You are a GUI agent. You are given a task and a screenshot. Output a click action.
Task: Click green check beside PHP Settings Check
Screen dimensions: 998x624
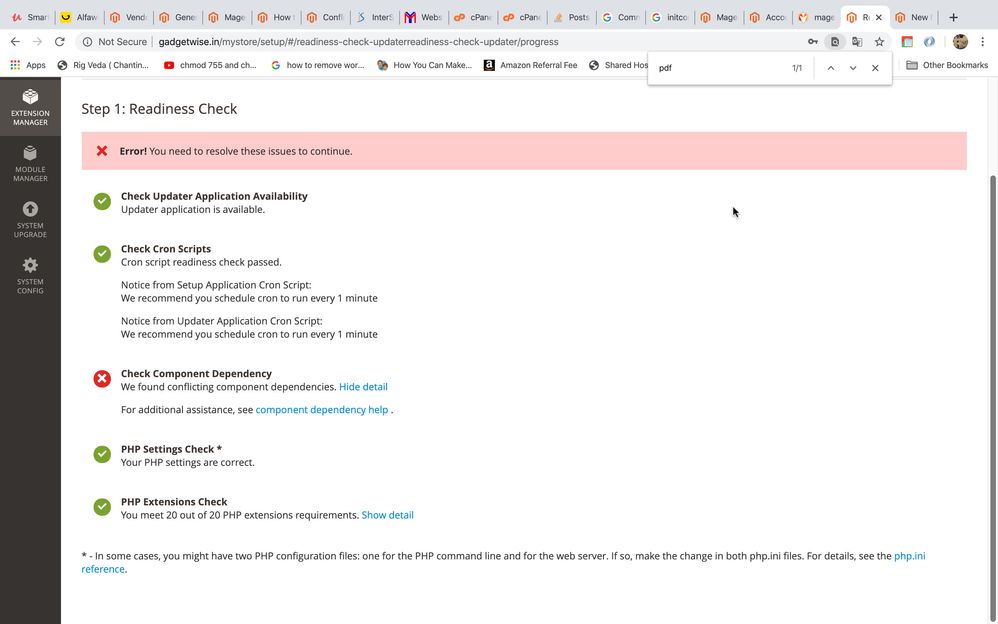coord(102,454)
